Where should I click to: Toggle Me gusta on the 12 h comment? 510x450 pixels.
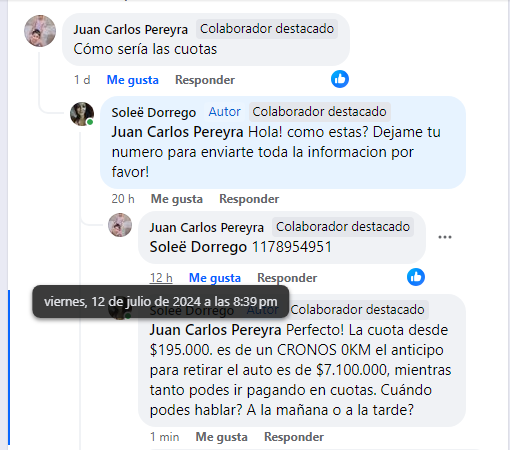(215, 278)
